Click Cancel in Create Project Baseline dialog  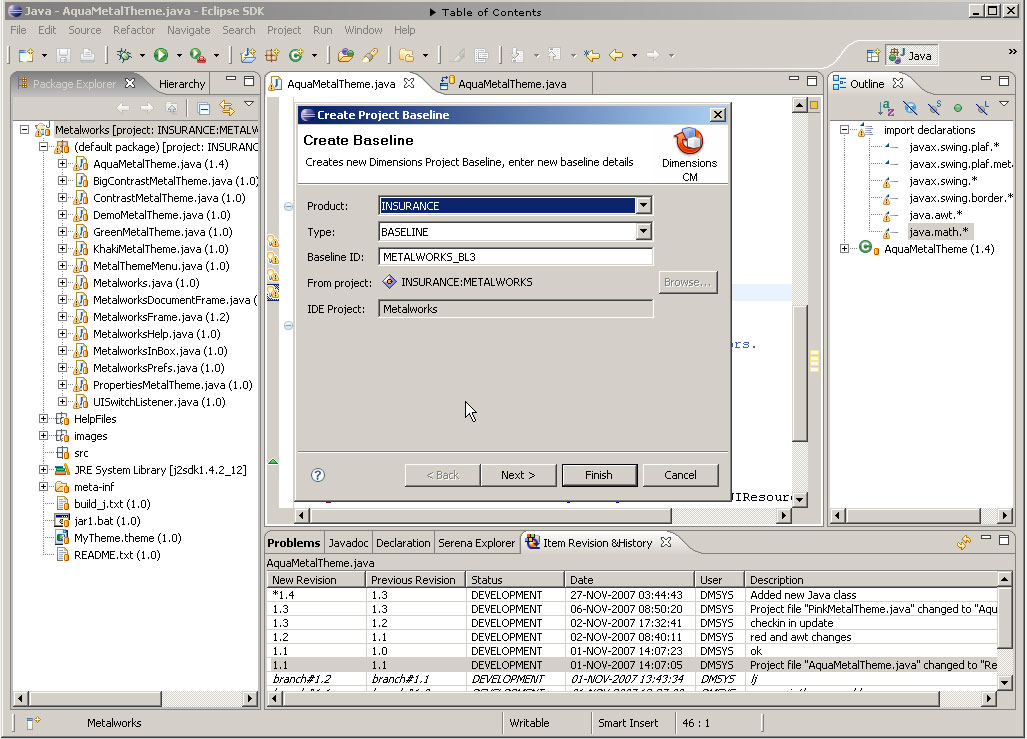click(x=681, y=475)
